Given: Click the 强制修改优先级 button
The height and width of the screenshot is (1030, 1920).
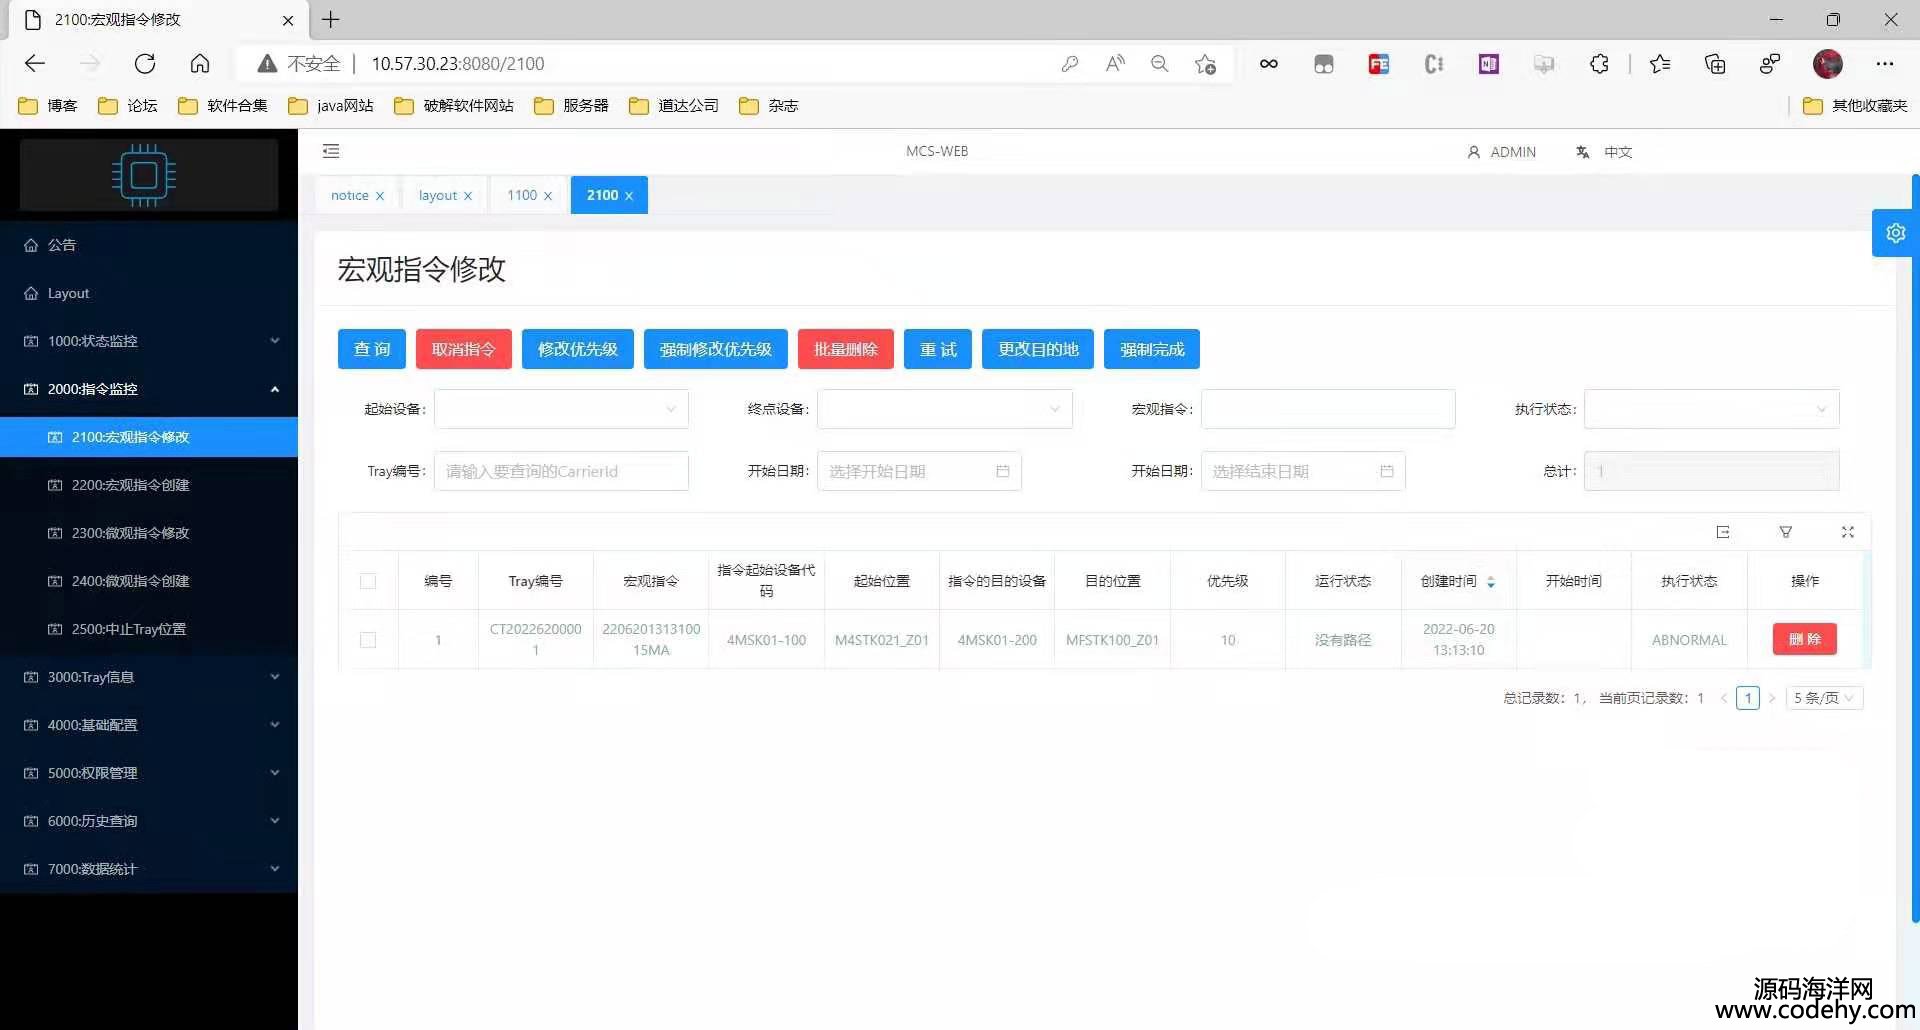Looking at the screenshot, I should tap(716, 349).
